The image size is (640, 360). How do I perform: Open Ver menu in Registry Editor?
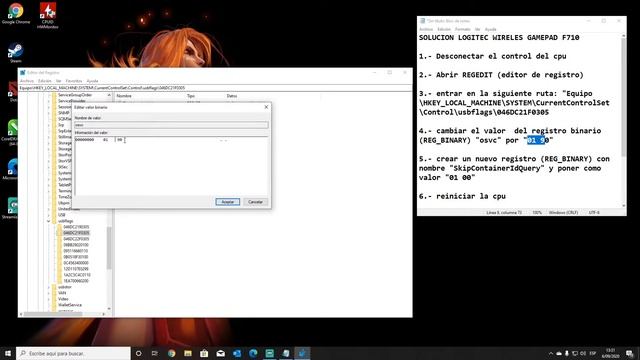(x=59, y=81)
